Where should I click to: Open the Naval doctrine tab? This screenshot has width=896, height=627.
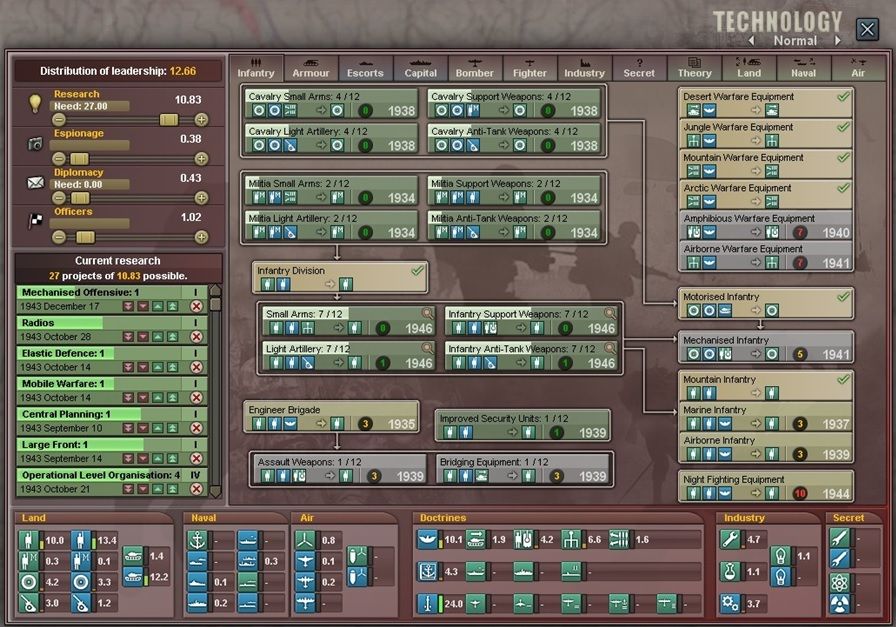pyautogui.click(x=803, y=68)
